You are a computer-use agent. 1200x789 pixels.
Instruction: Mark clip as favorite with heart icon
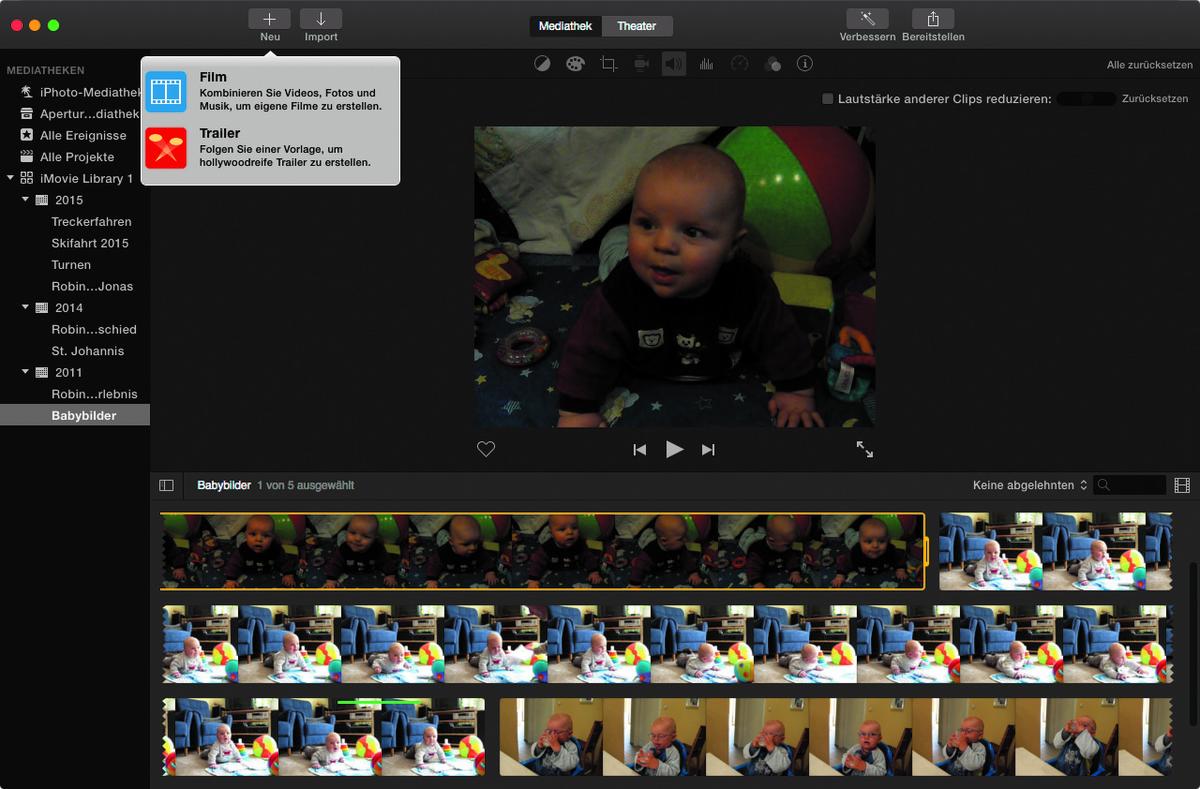pyautogui.click(x=486, y=450)
